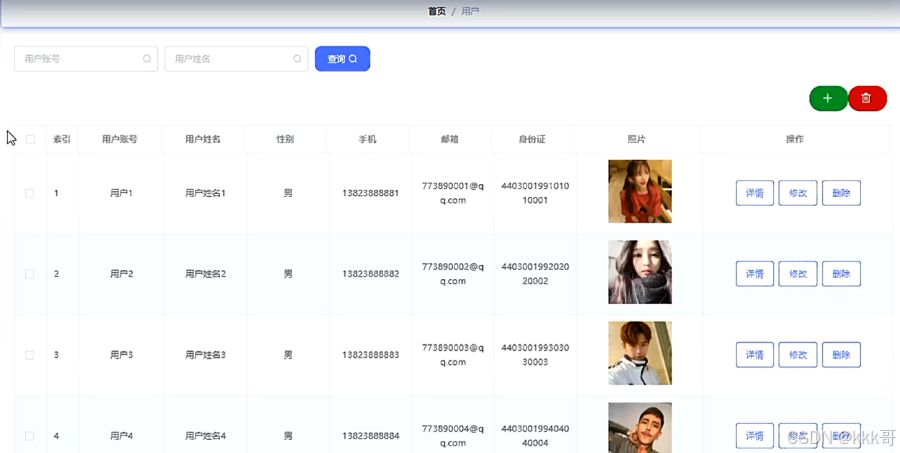Open 详情 for 用户3

click(754, 355)
